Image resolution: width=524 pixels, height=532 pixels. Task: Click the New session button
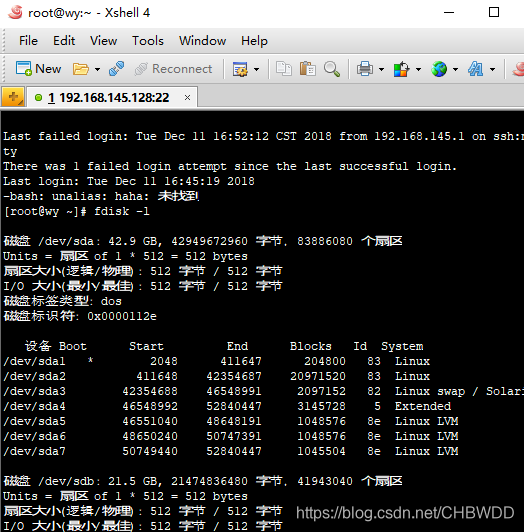pyautogui.click(x=38, y=69)
